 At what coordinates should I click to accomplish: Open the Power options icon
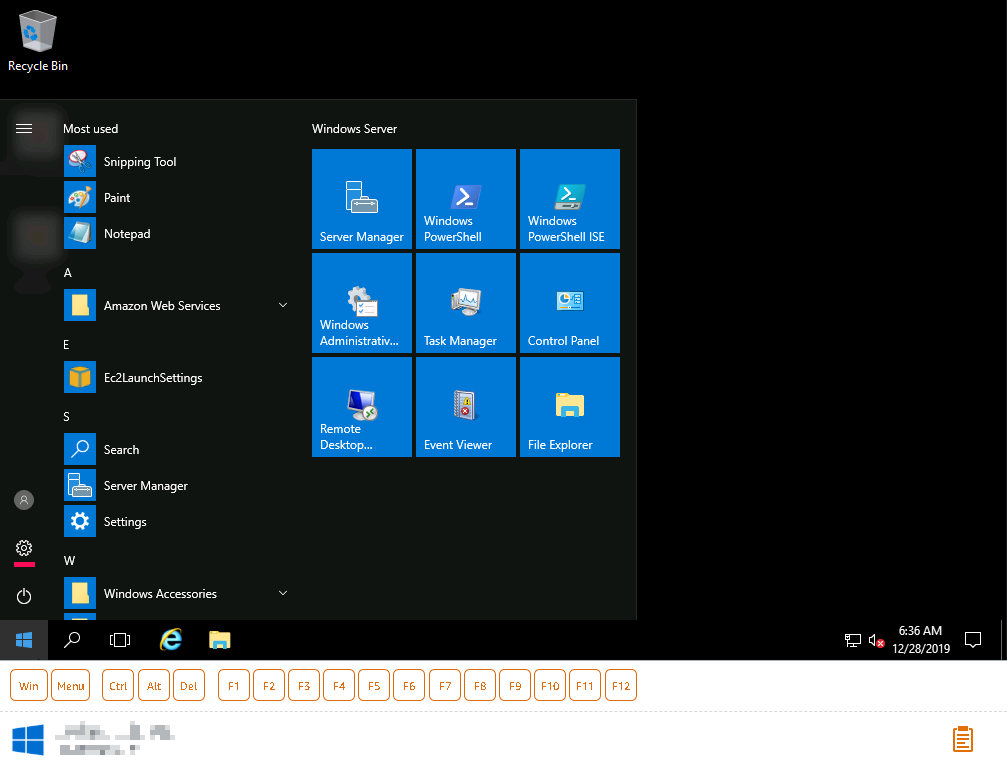(24, 596)
